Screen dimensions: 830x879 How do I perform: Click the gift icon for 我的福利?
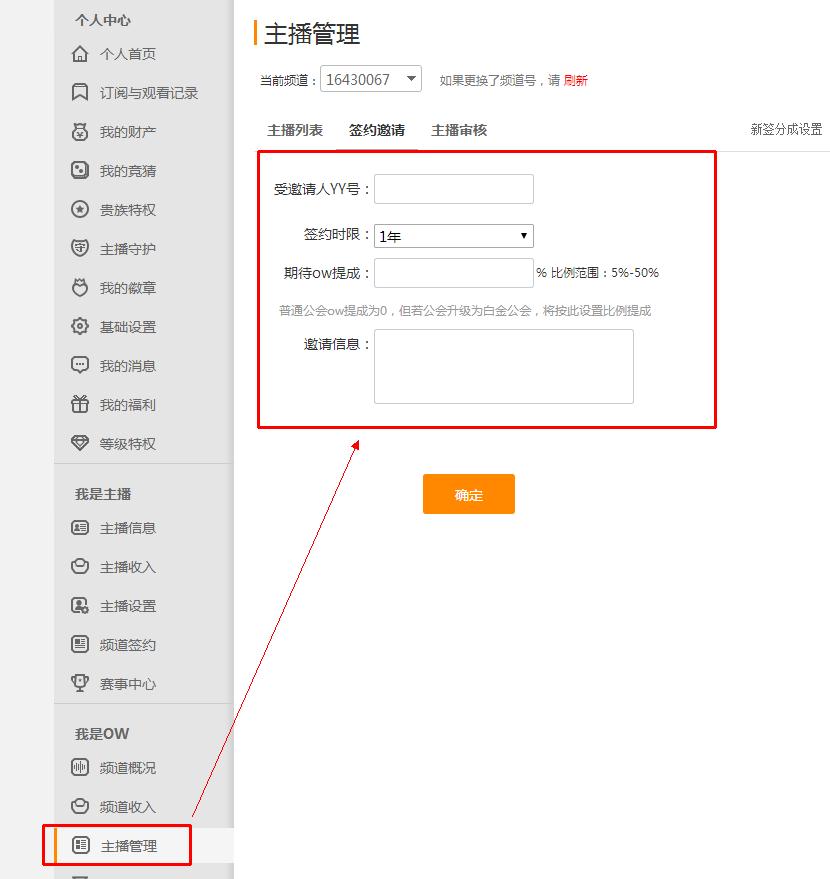[80, 405]
